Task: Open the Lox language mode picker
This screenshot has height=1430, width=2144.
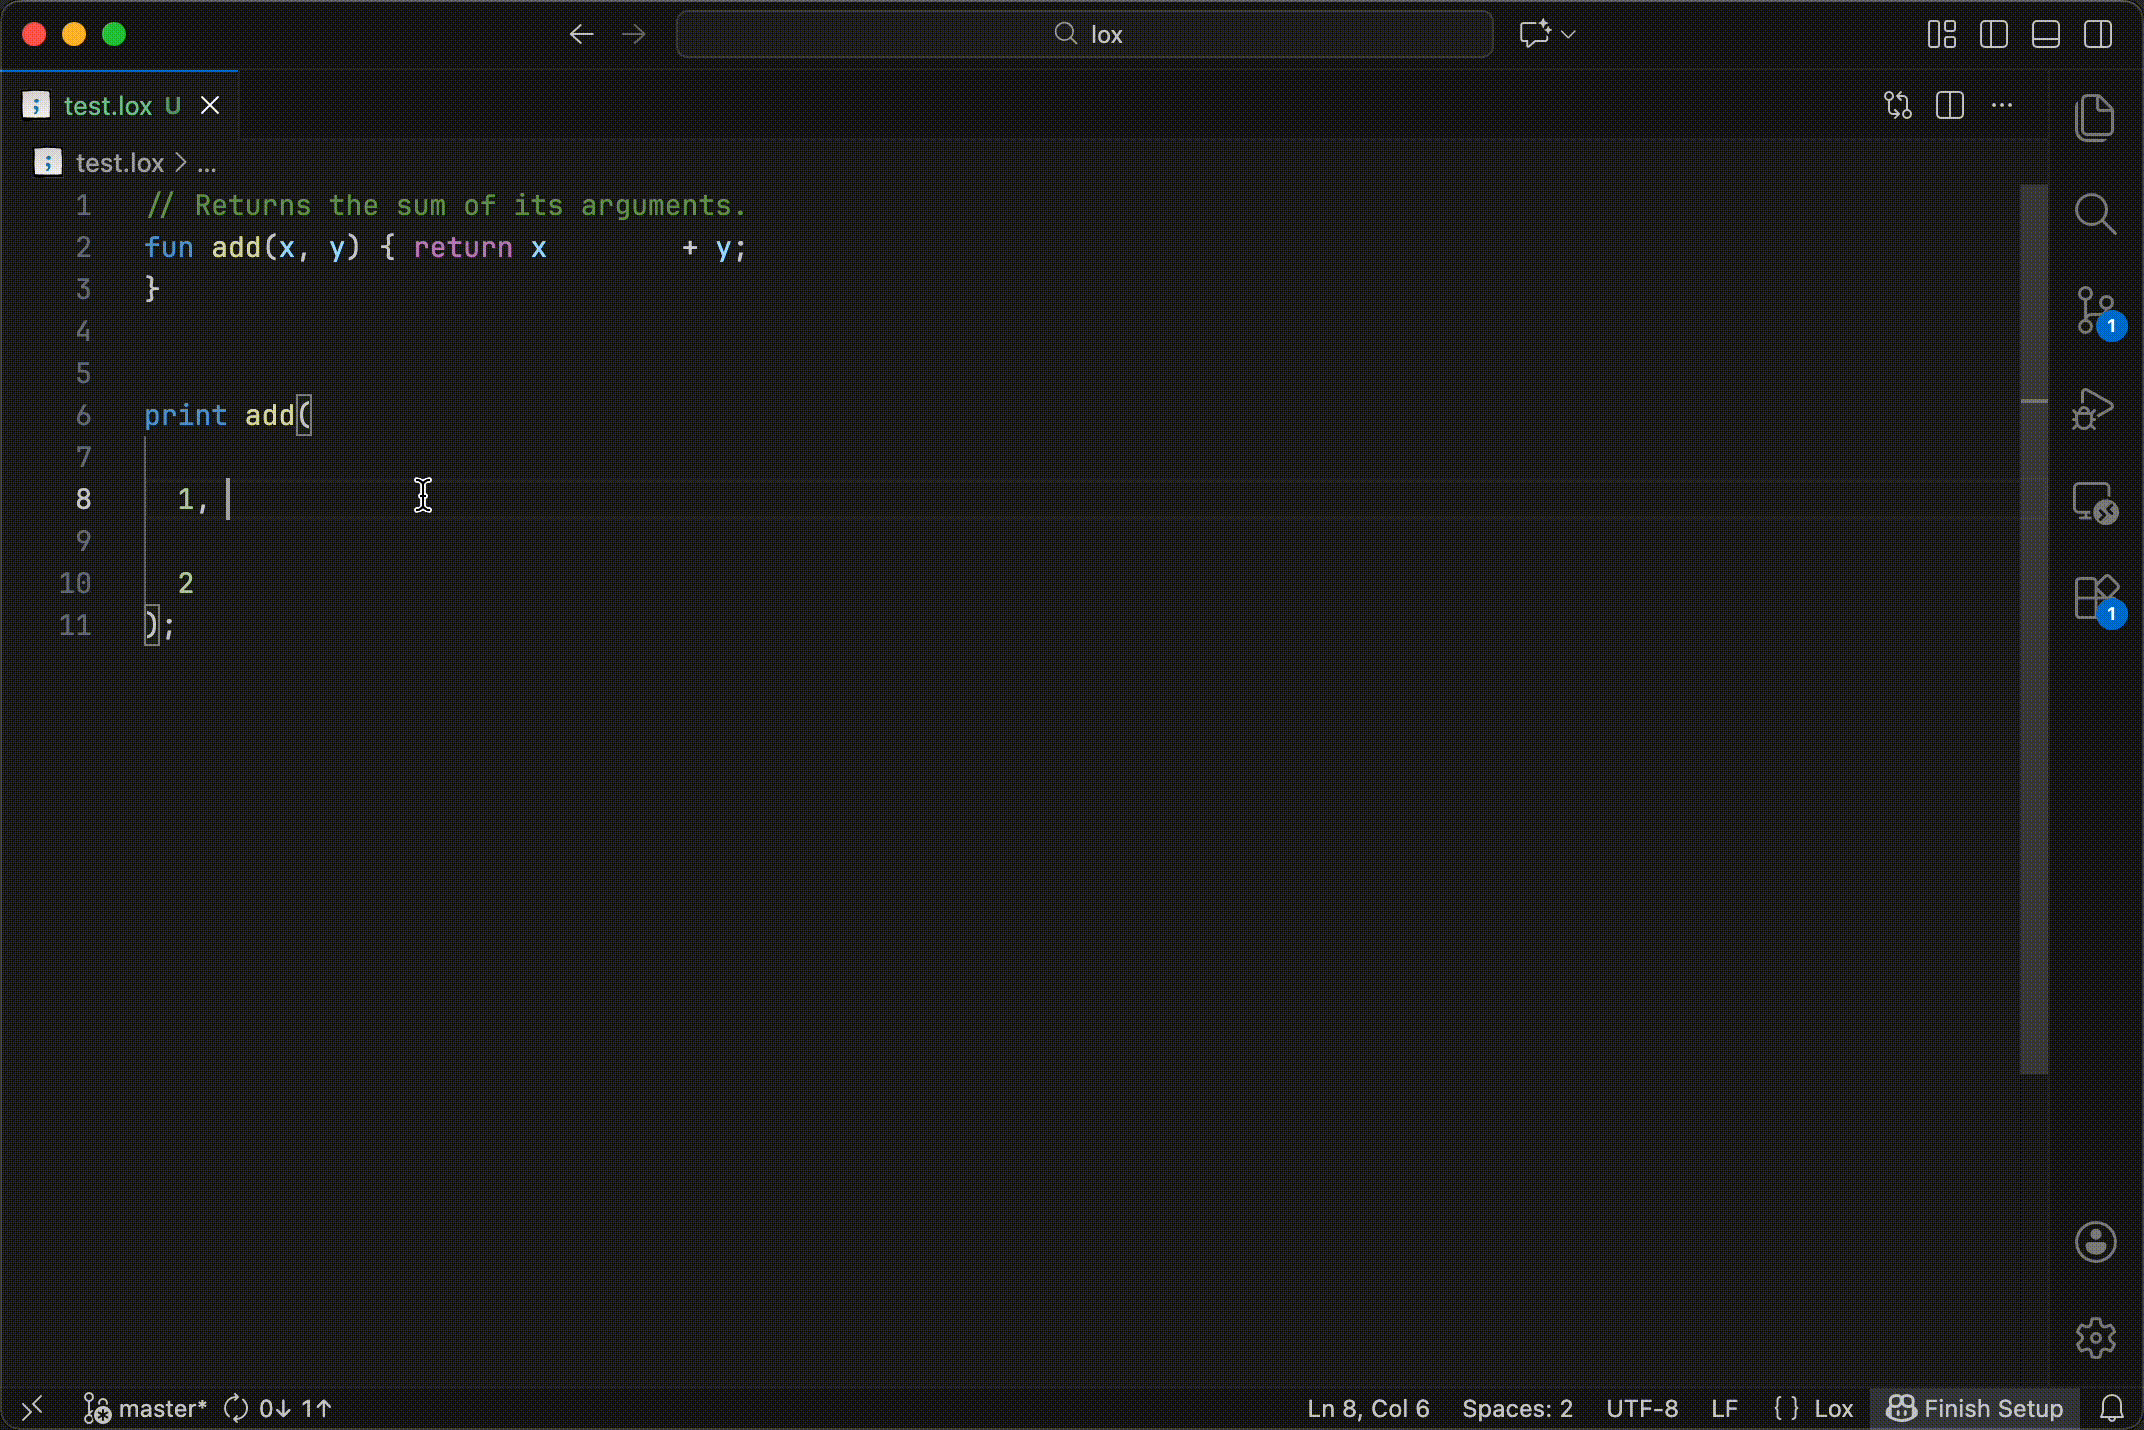Action: [1812, 1409]
